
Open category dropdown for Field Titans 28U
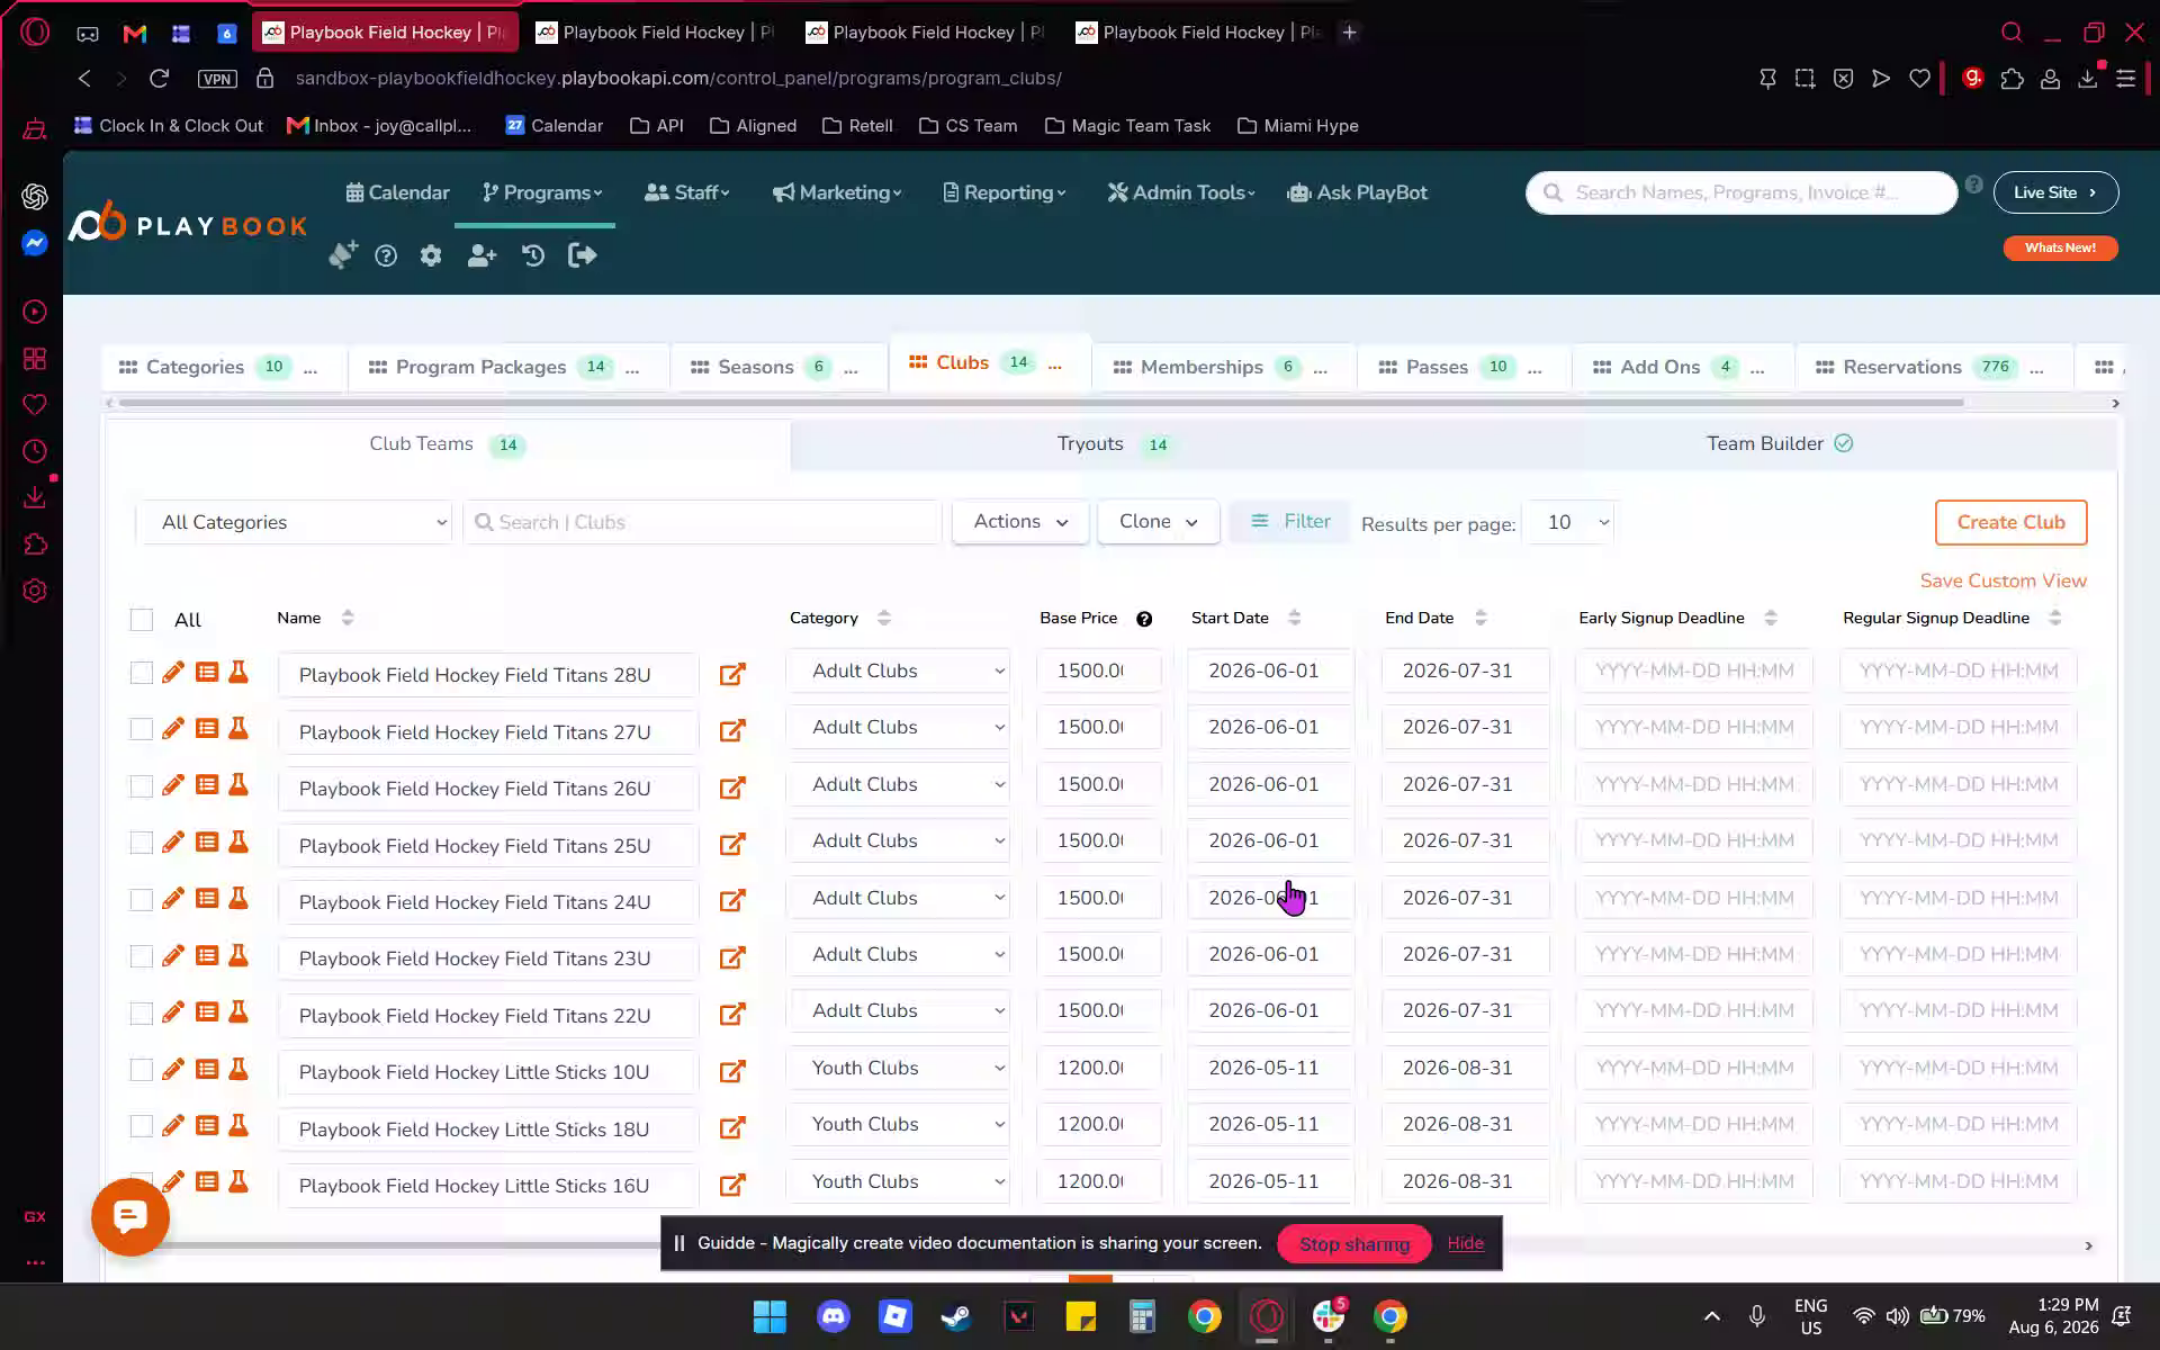tap(898, 671)
